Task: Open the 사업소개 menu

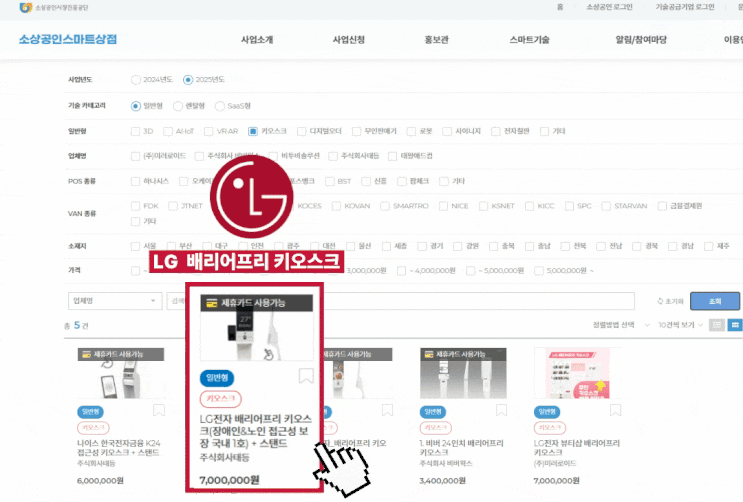Action: (257, 40)
